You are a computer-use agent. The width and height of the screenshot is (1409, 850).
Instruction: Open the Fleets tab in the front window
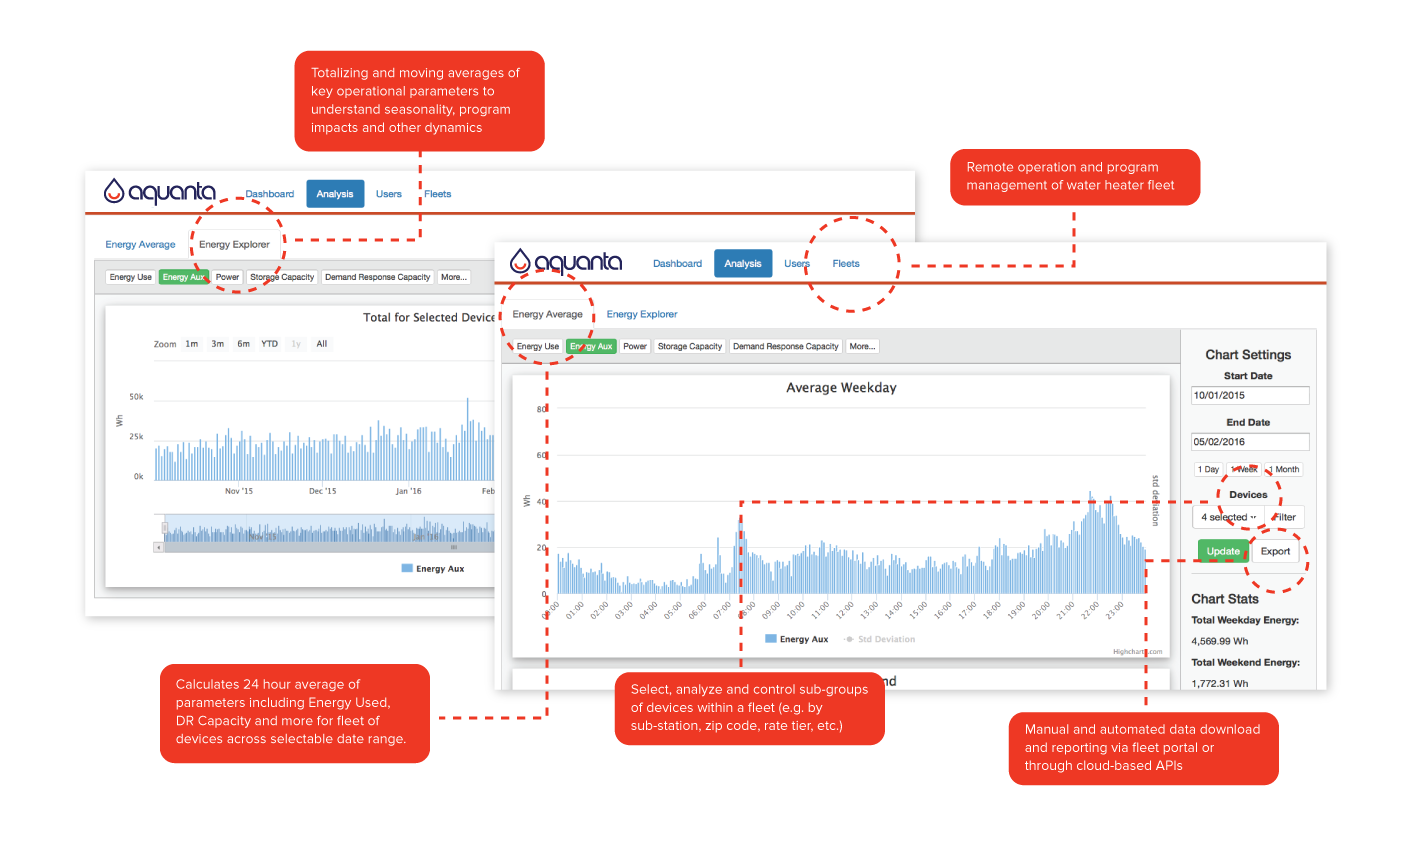click(846, 264)
